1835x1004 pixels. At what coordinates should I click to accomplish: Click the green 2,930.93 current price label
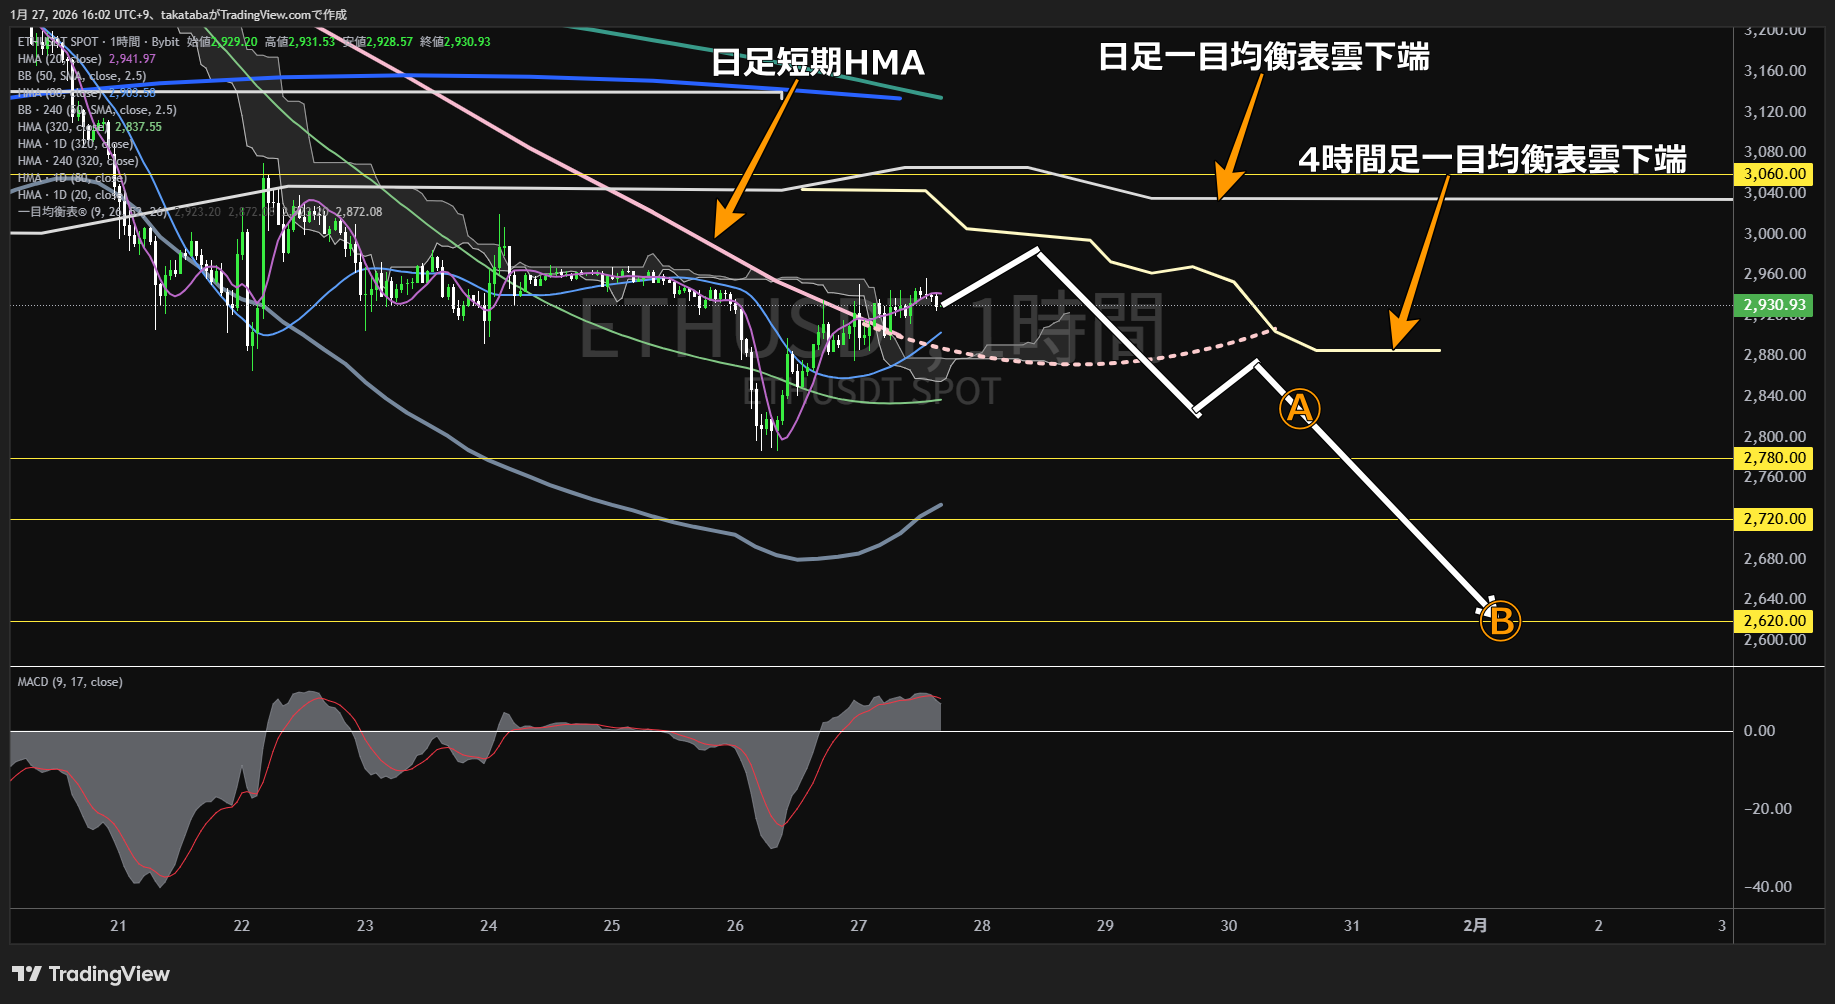pyautogui.click(x=1774, y=305)
